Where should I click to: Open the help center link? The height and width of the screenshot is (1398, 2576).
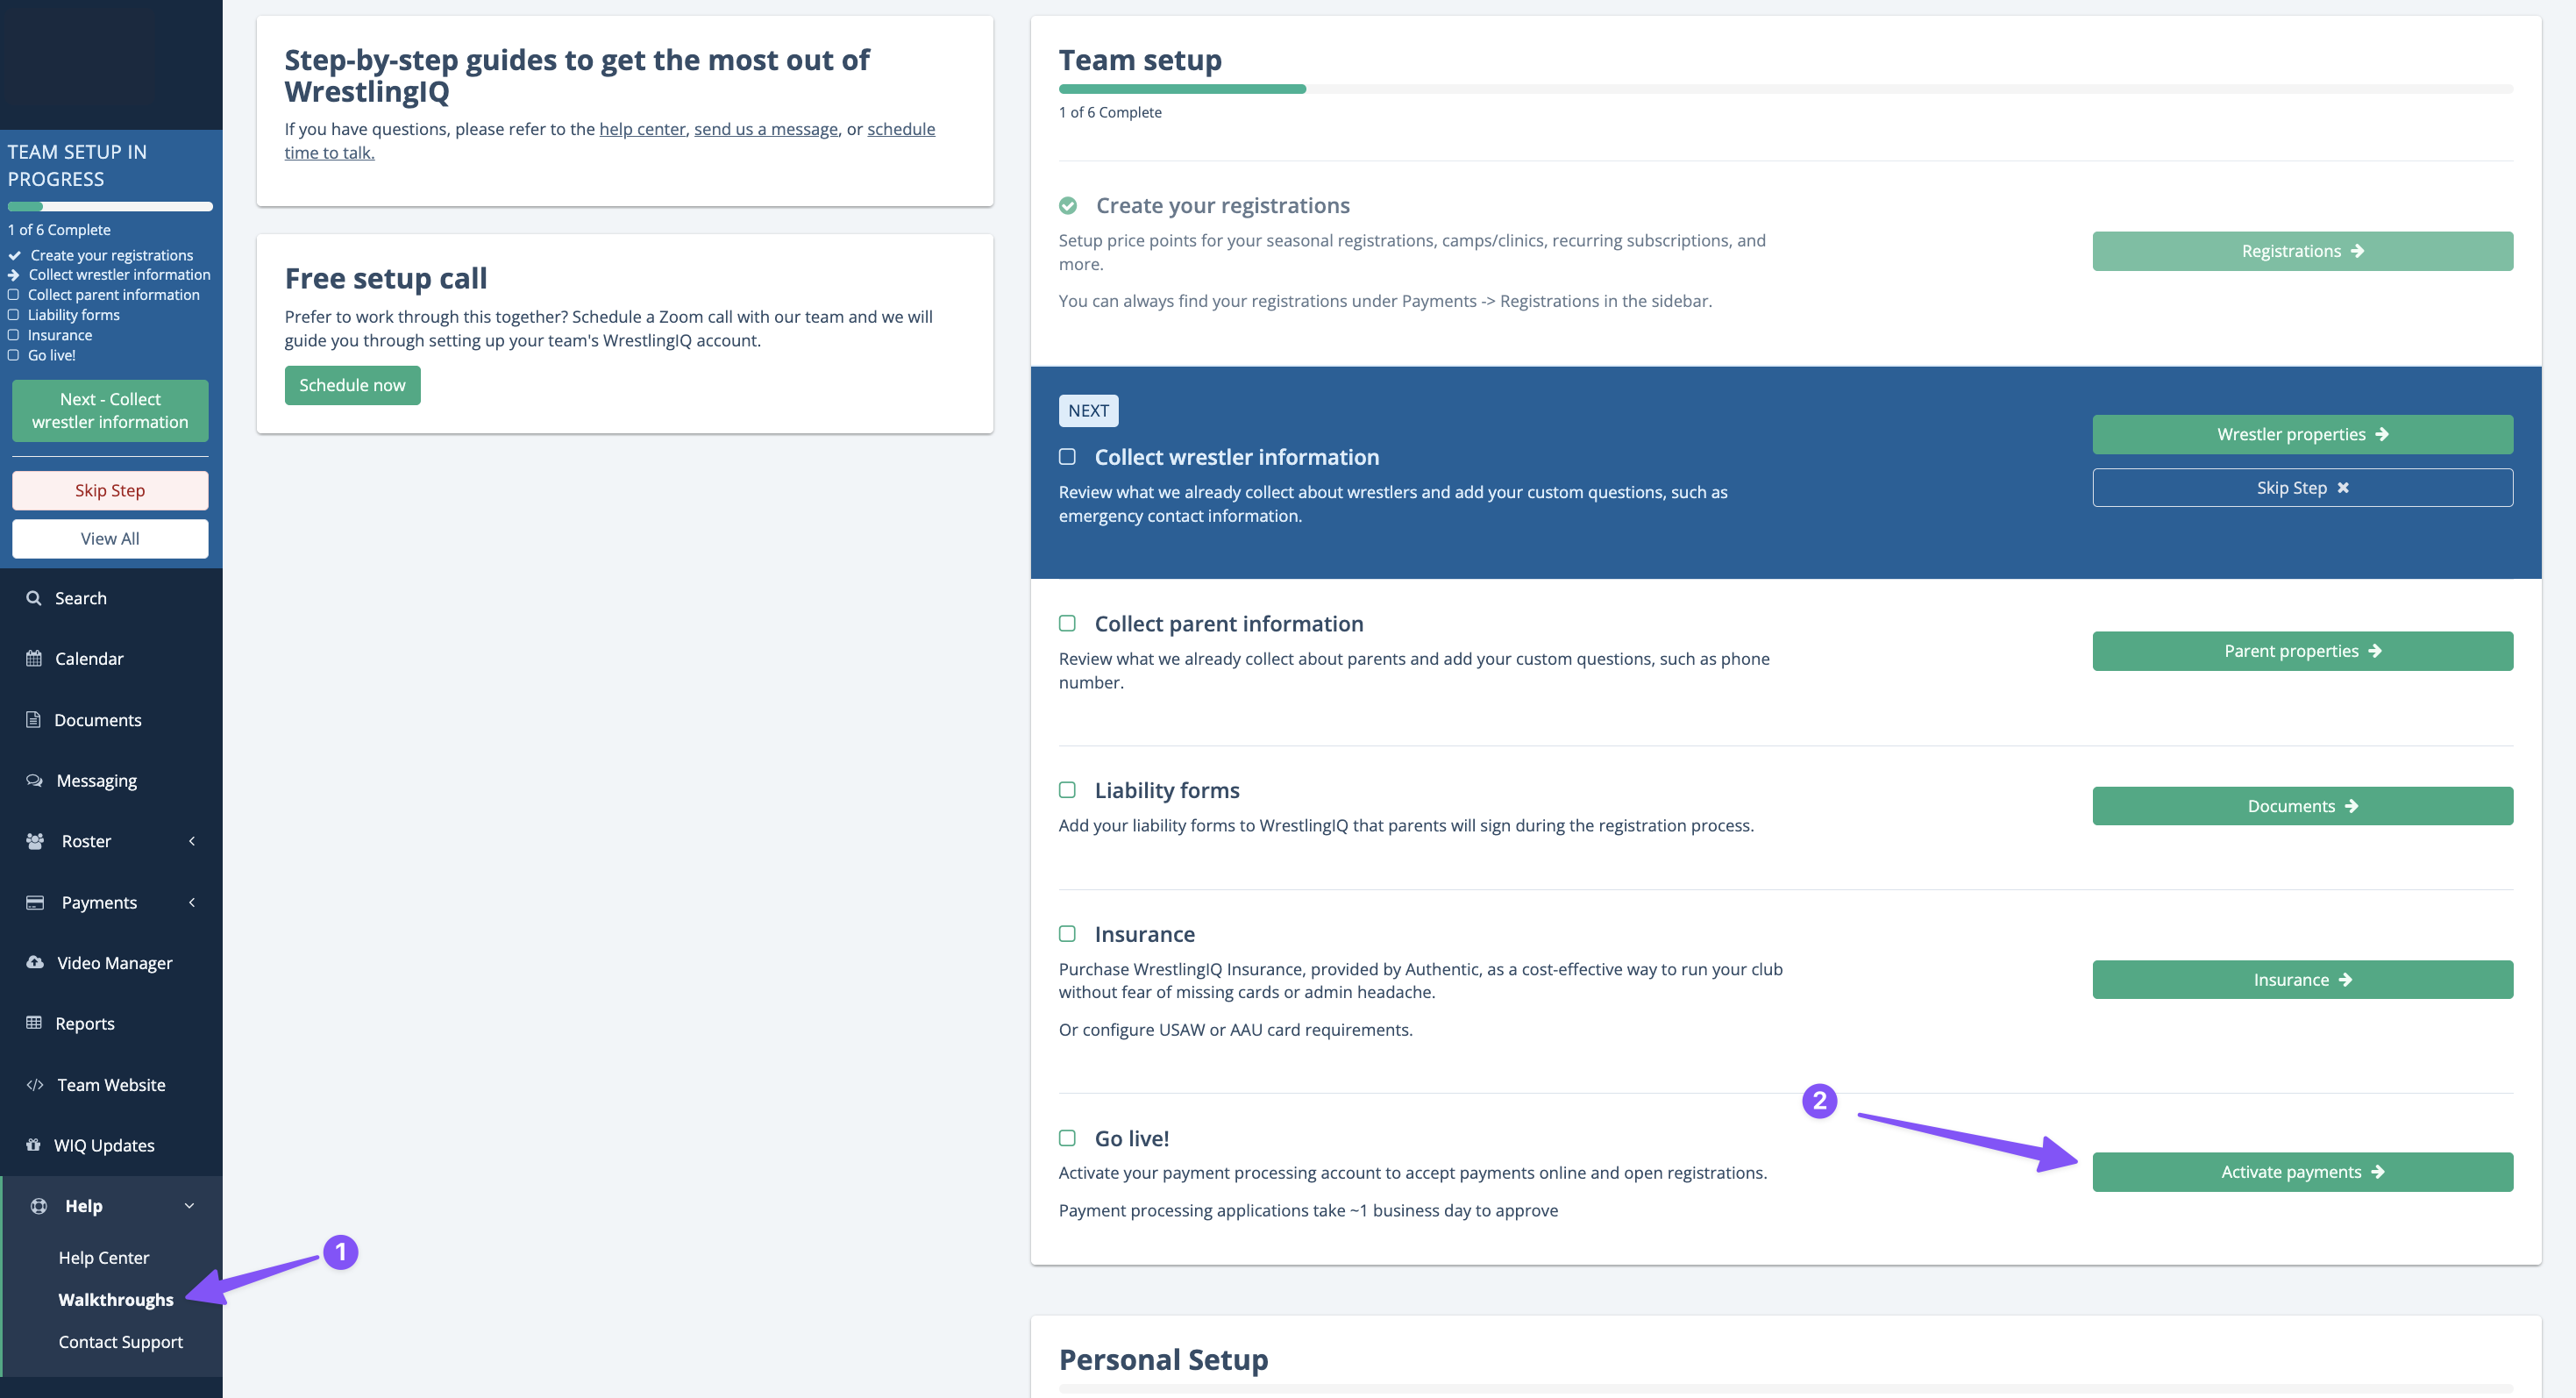coord(642,129)
